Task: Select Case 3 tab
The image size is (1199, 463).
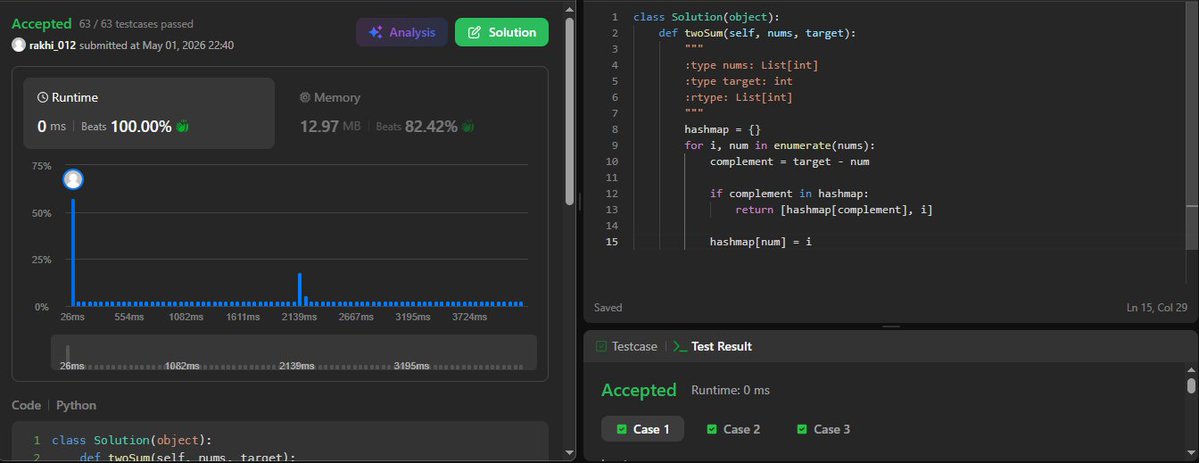Action: (824, 429)
